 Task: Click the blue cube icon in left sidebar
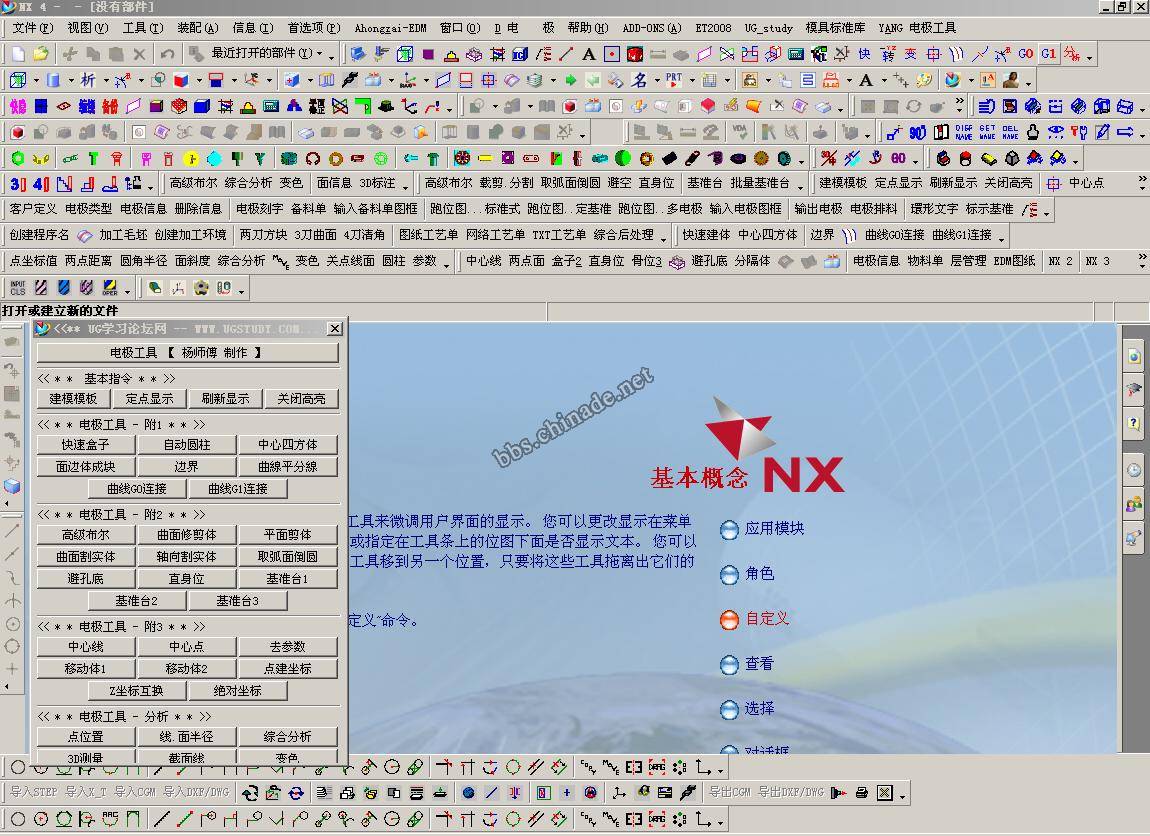click(12, 486)
